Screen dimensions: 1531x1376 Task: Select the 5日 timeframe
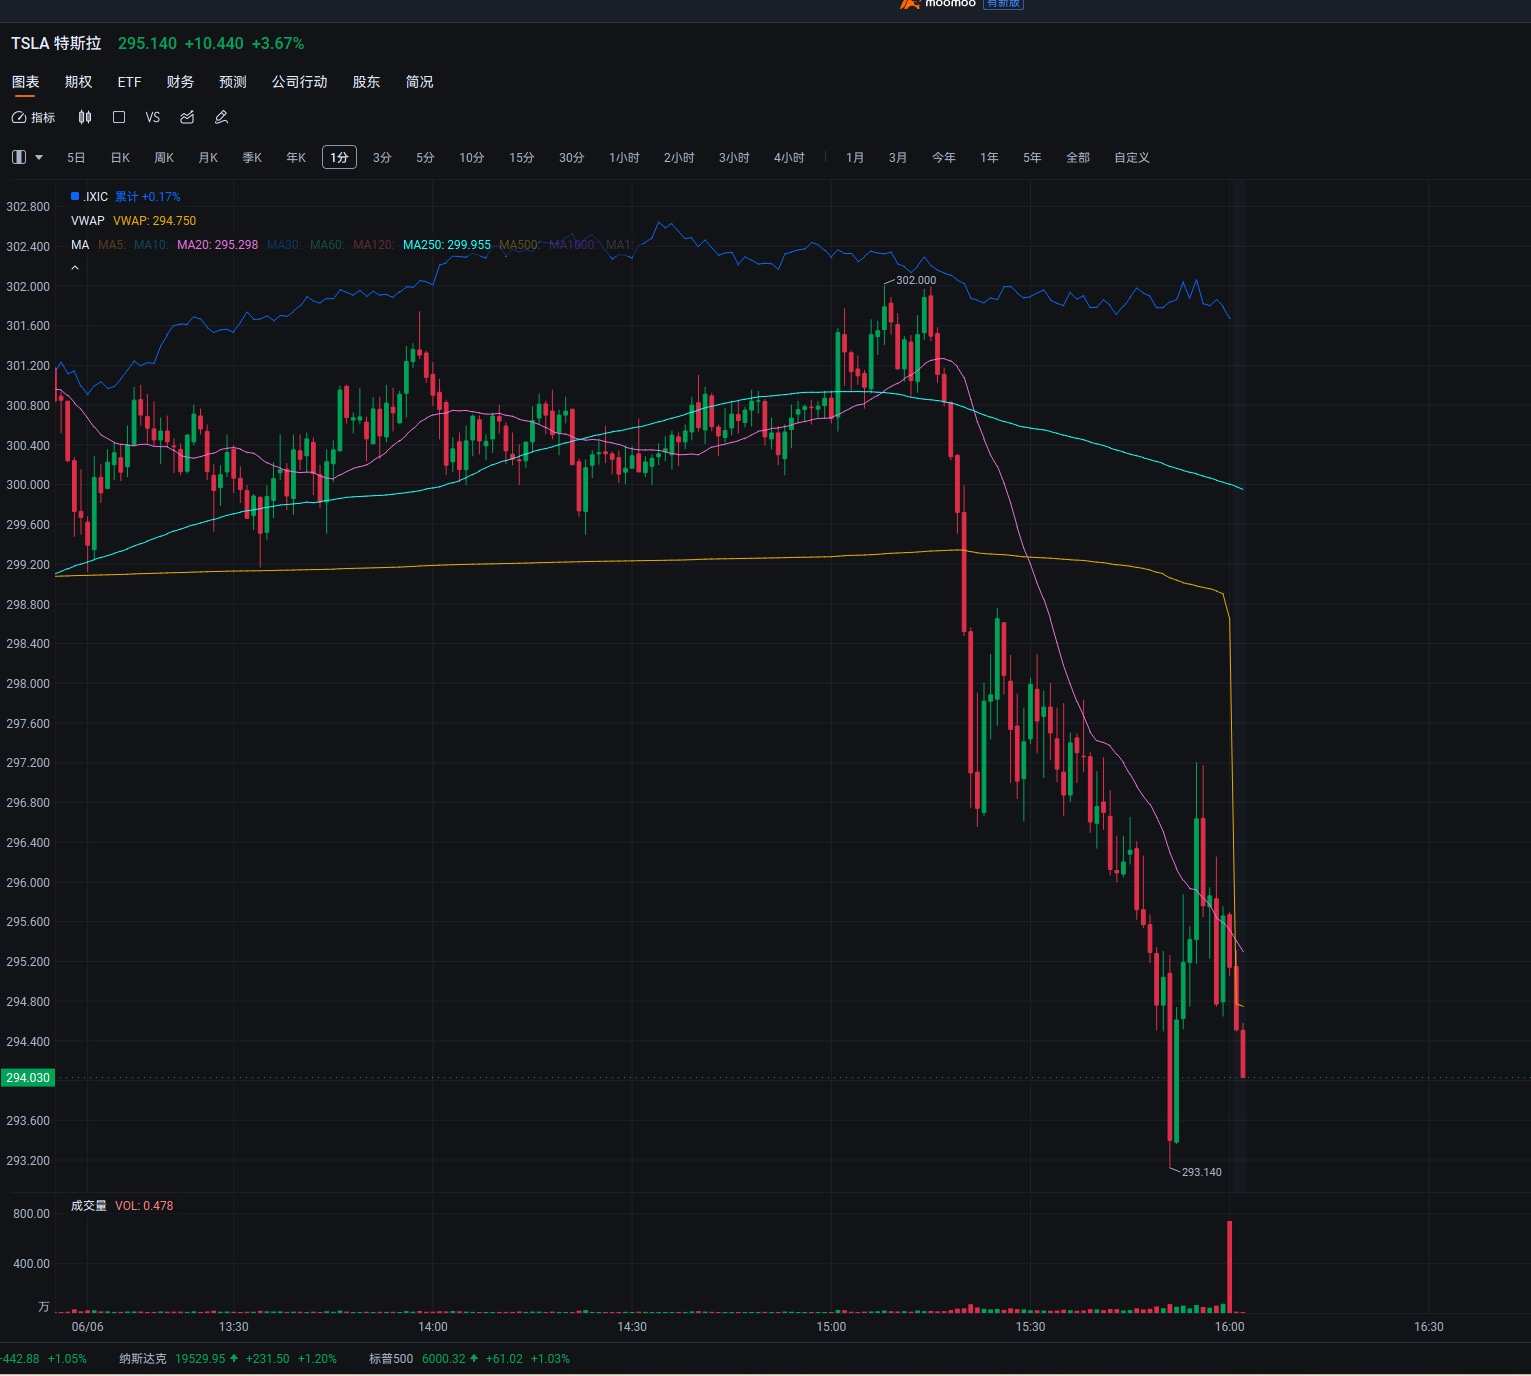(76, 158)
